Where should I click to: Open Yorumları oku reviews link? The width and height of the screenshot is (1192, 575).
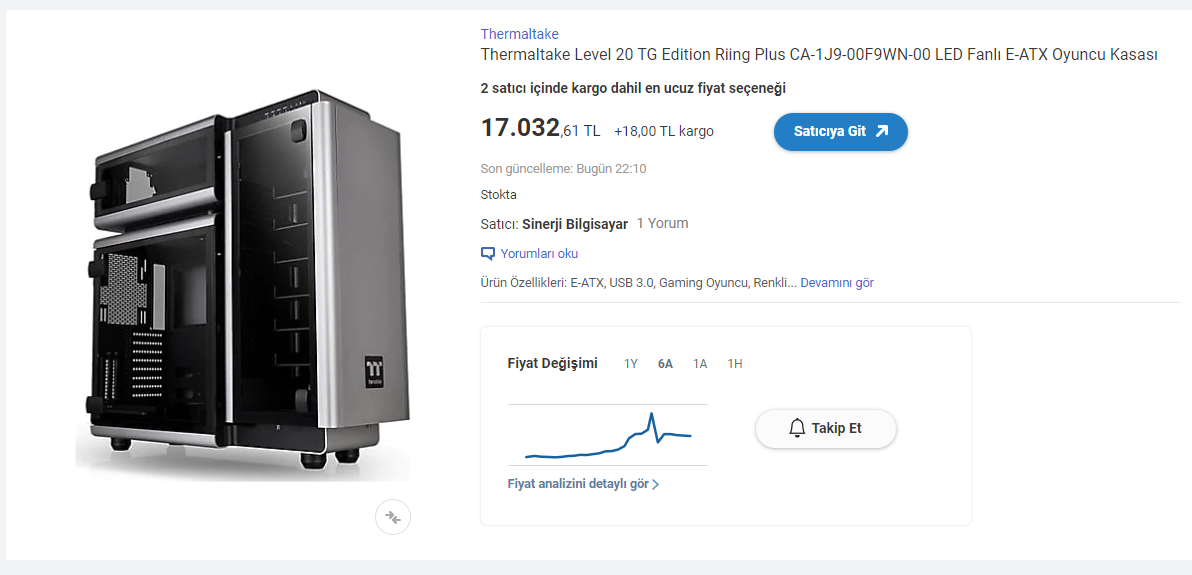coord(539,253)
